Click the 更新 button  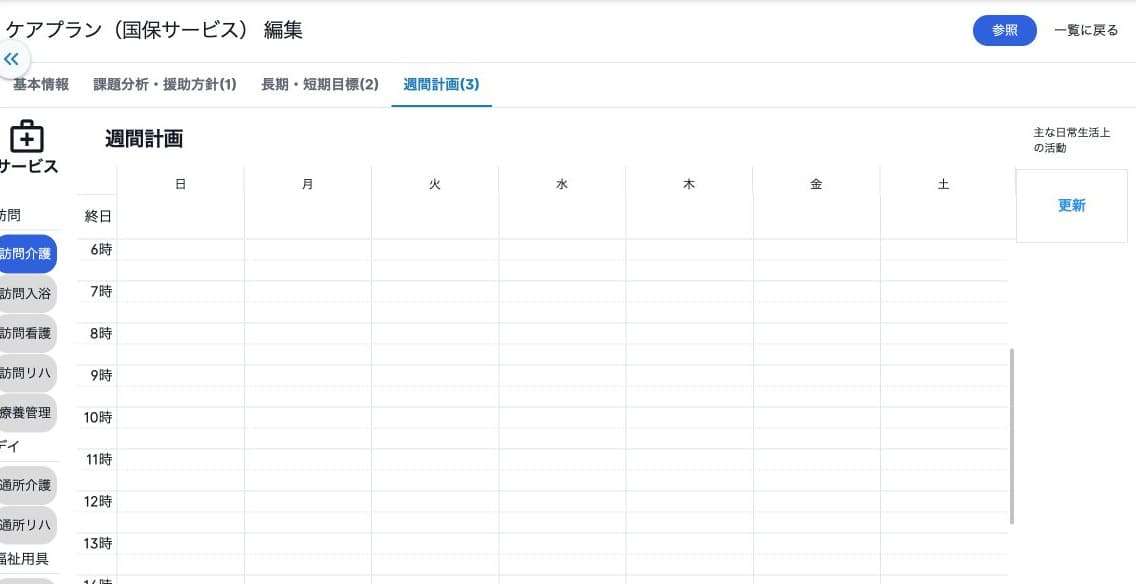(x=1072, y=206)
